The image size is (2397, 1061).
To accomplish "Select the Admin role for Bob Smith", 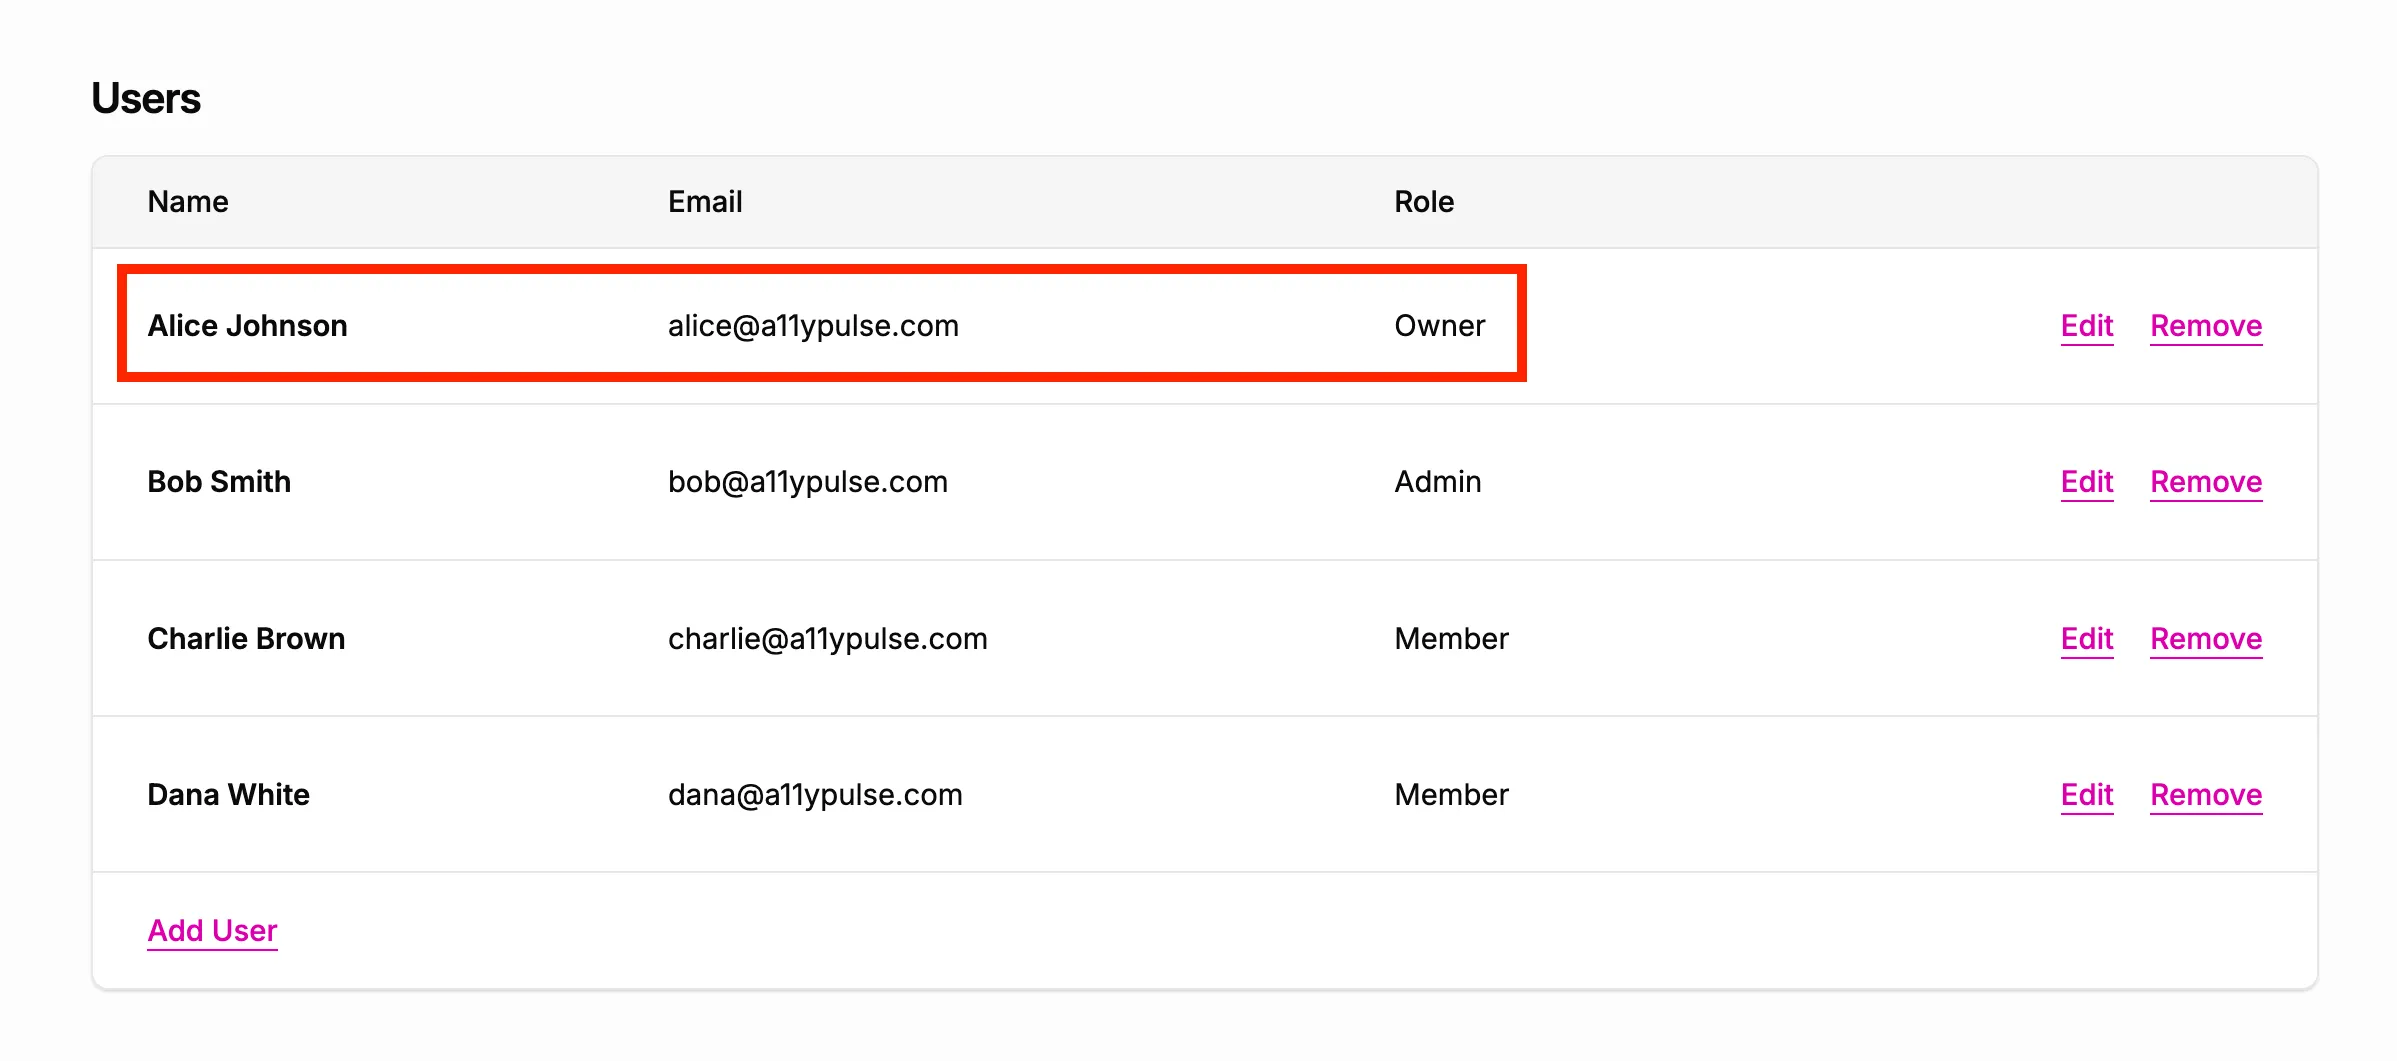I will (1437, 482).
